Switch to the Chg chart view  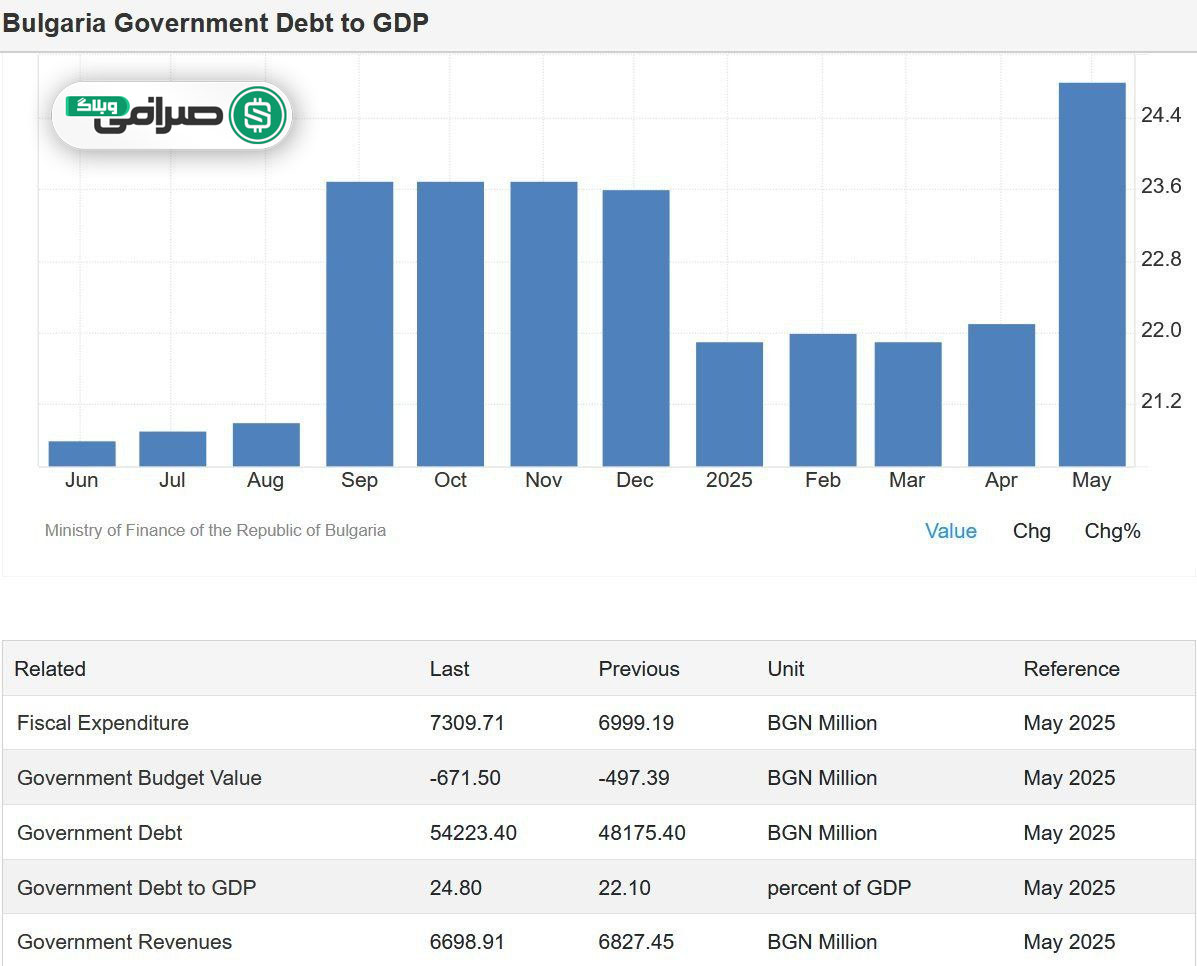coord(1031,531)
